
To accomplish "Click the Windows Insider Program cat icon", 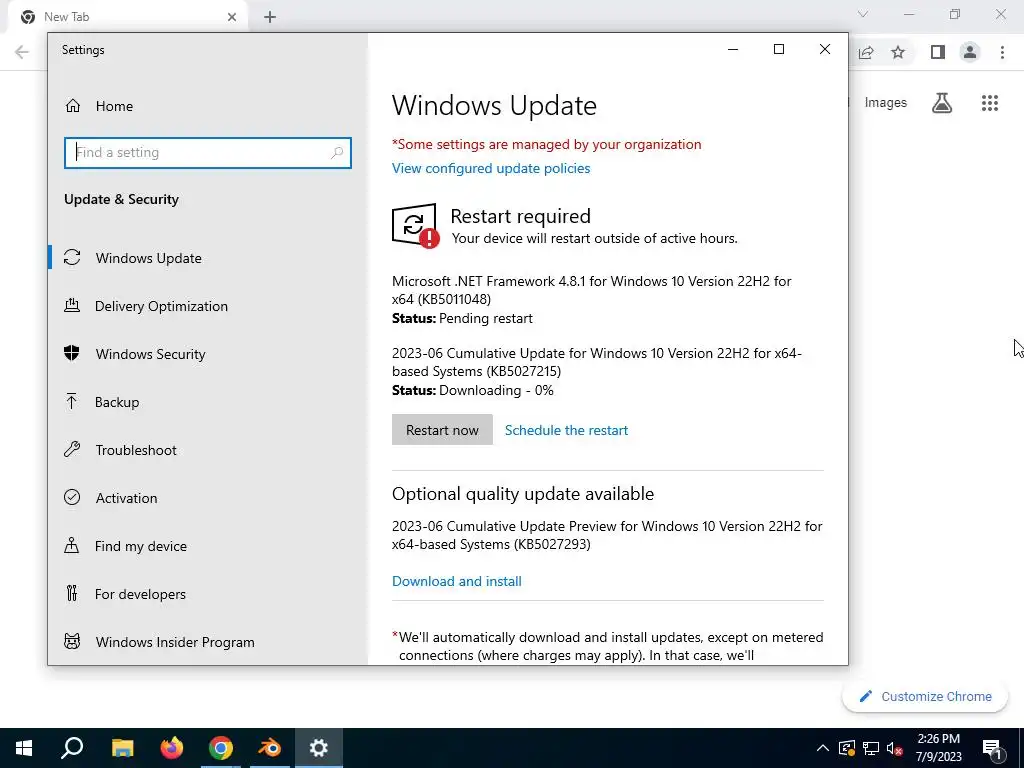I will click(x=72, y=641).
